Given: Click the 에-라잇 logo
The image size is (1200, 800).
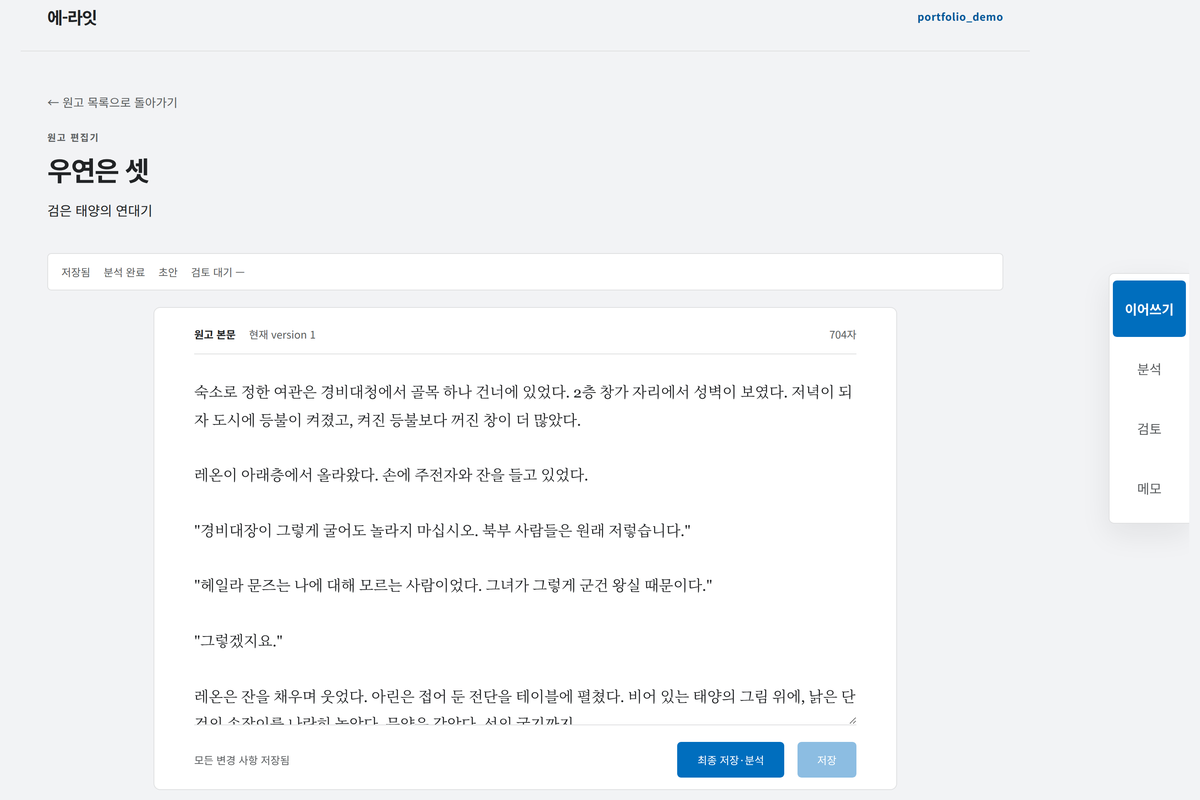Looking at the screenshot, I should [x=72, y=18].
